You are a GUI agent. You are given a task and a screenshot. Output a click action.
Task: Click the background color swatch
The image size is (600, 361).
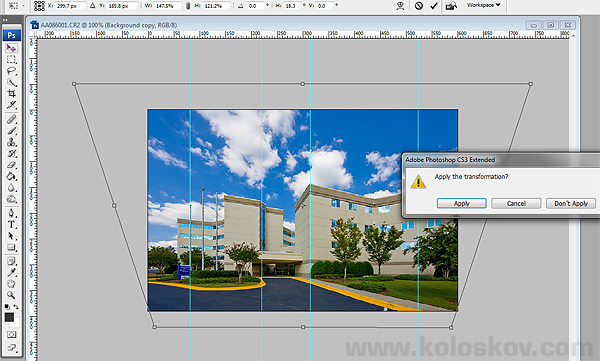tap(15, 324)
